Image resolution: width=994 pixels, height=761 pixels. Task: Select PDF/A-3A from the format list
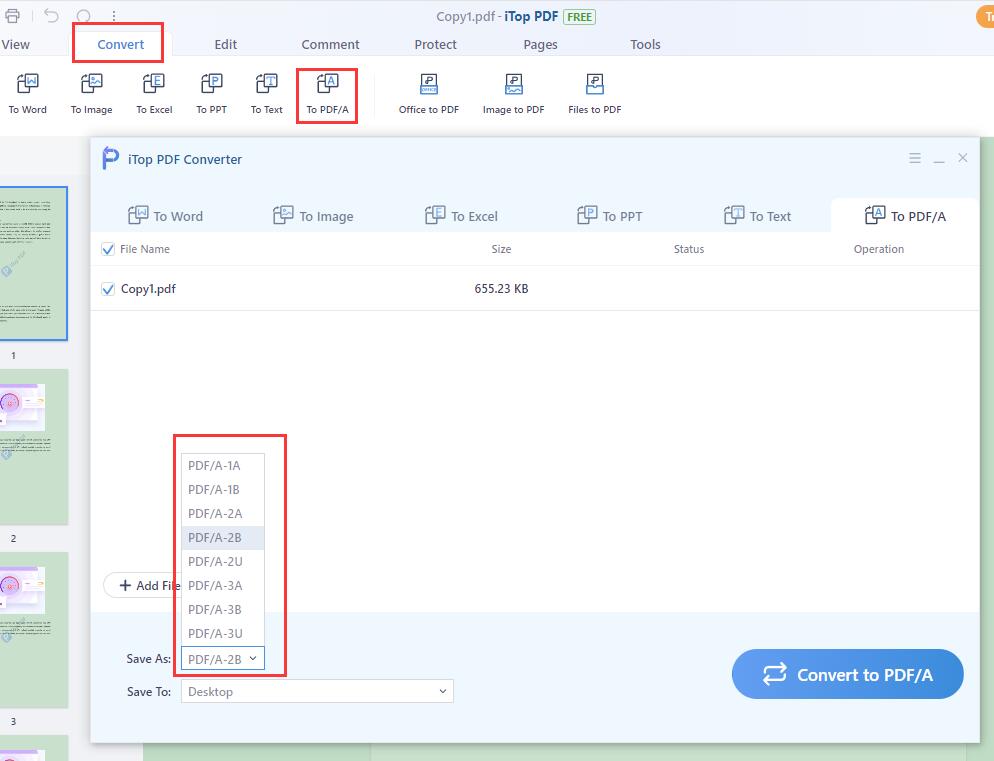[x=215, y=585]
